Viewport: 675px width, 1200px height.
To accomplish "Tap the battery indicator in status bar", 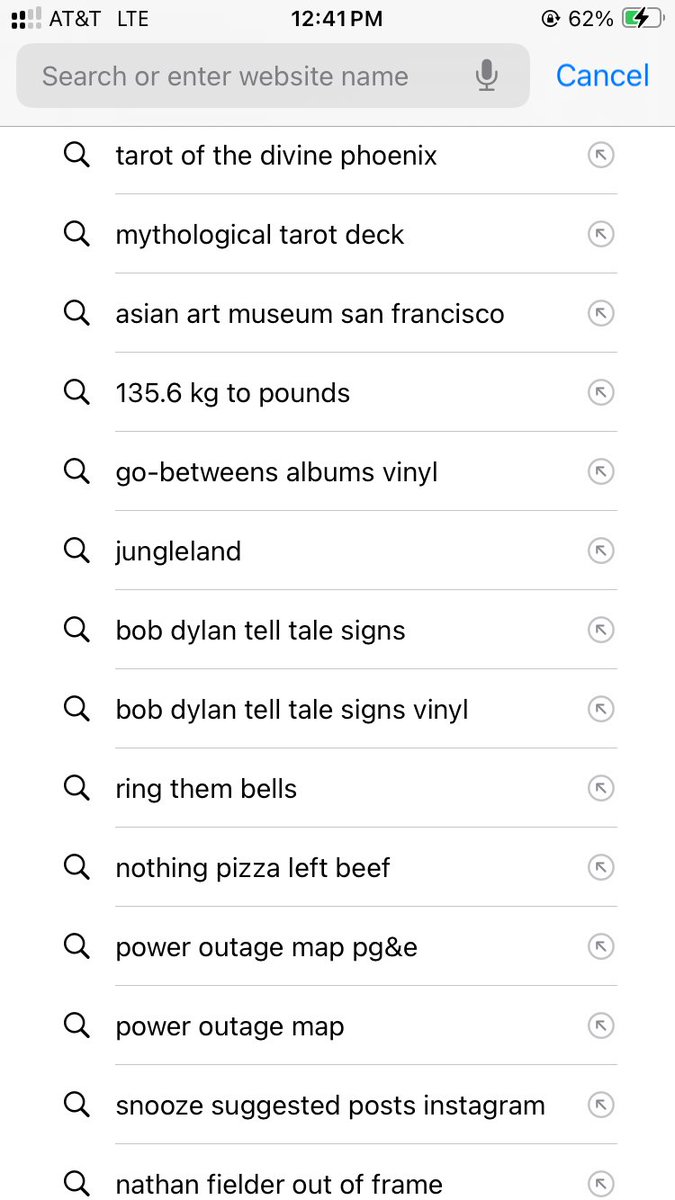I will point(641,18).
